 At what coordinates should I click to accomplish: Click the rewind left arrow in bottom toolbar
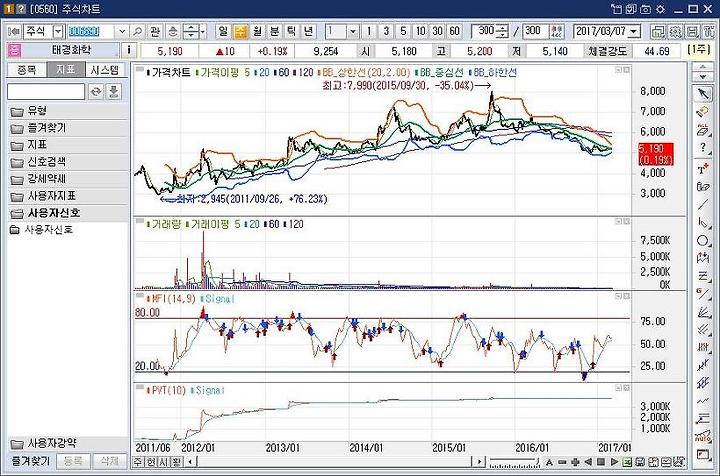click(x=588, y=462)
